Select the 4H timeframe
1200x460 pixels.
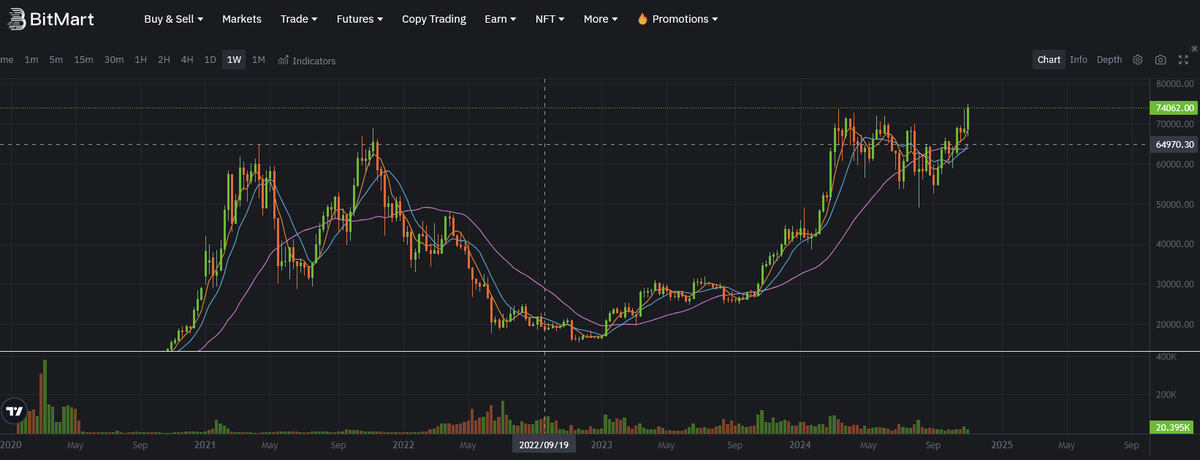187,60
